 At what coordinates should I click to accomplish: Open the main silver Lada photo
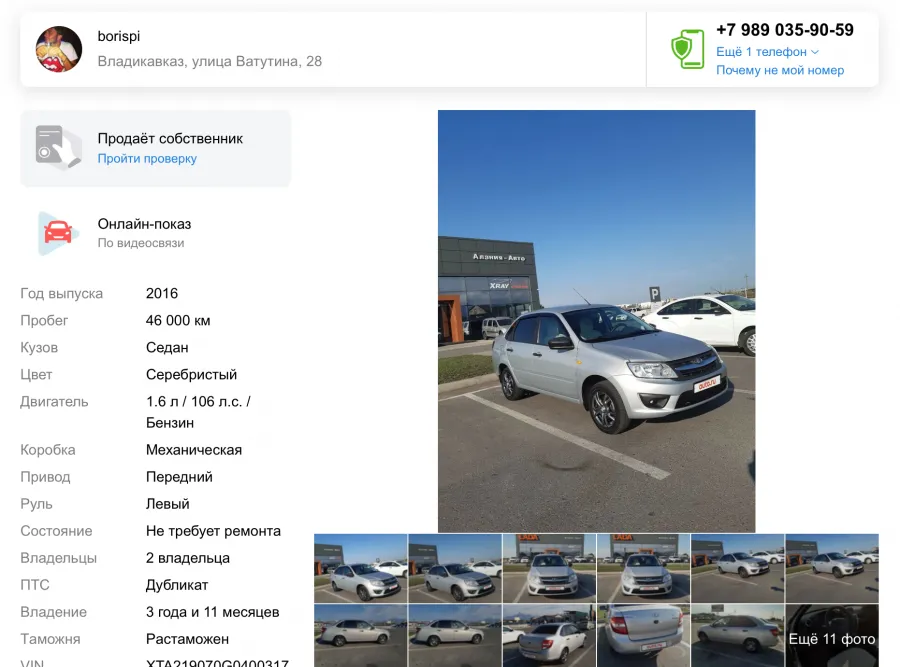[596, 321]
